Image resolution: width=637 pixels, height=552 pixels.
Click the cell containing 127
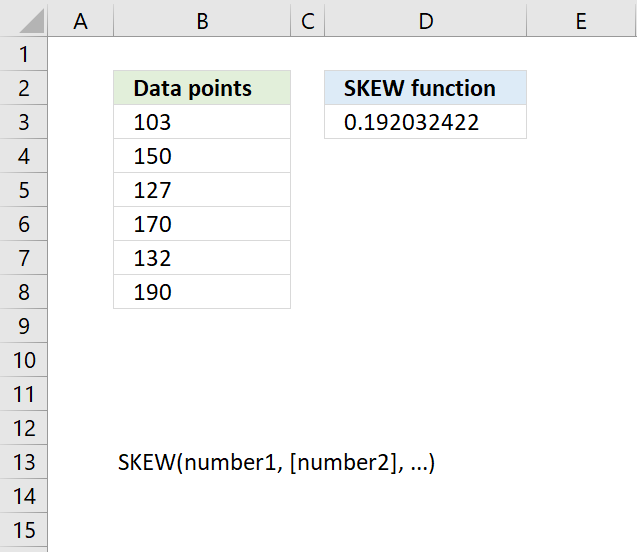point(202,190)
